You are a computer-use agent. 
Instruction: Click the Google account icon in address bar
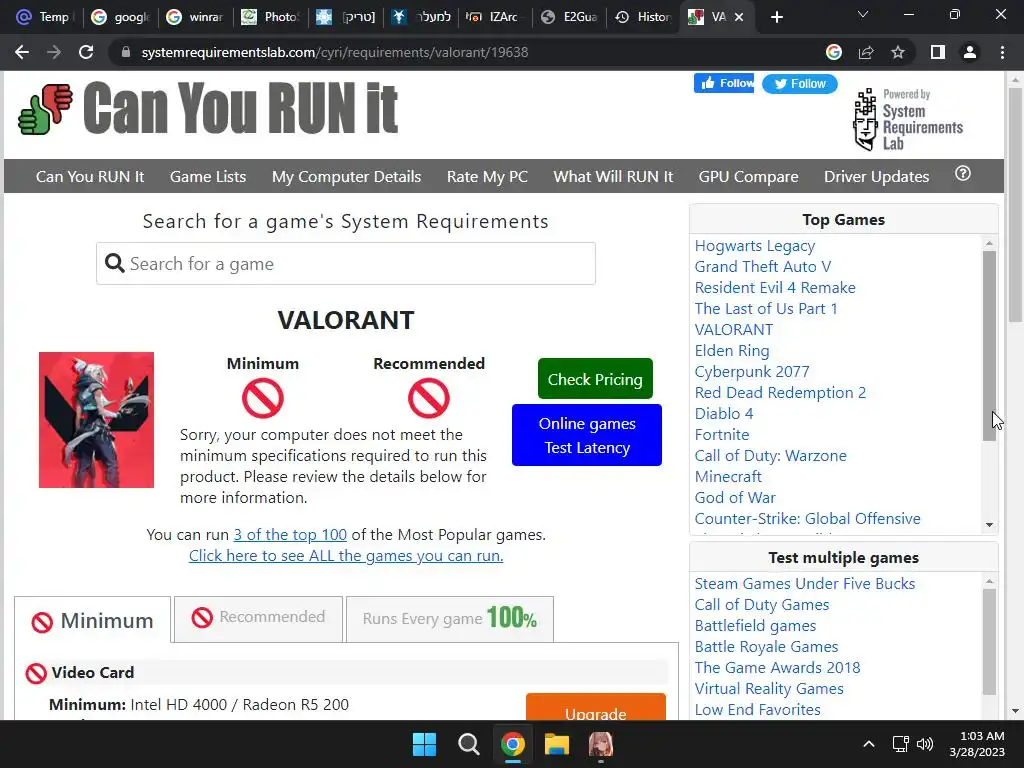[834, 52]
